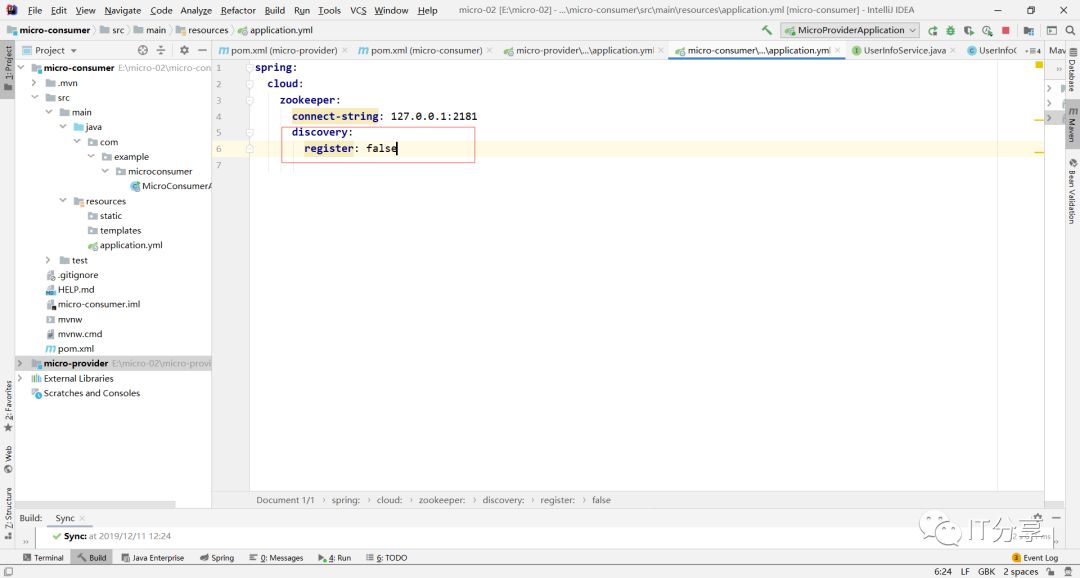Click the locate target icon in Project panel
The height and width of the screenshot is (578, 1080).
[x=143, y=50]
